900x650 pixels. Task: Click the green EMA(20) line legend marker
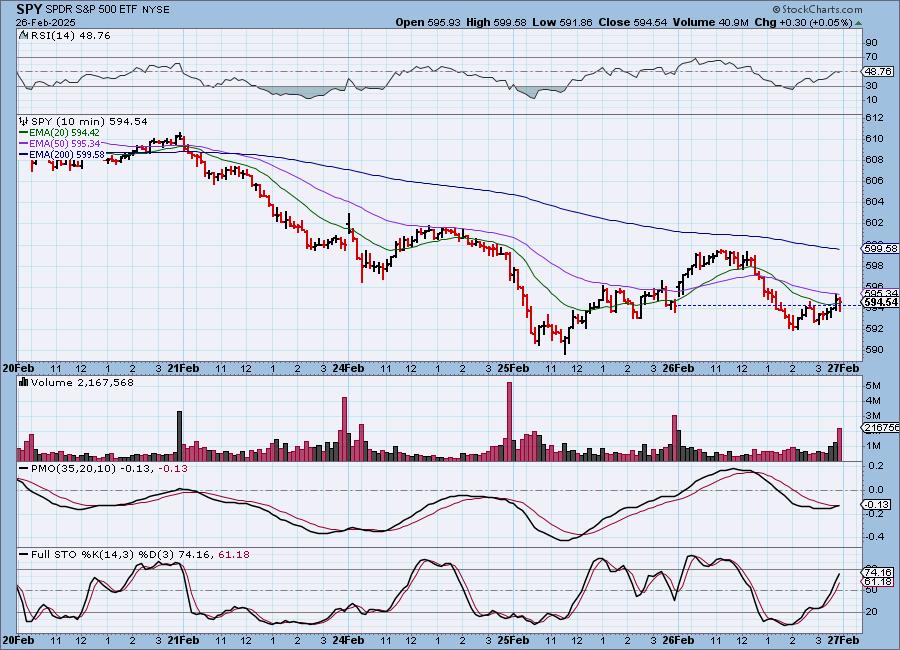(x=24, y=133)
